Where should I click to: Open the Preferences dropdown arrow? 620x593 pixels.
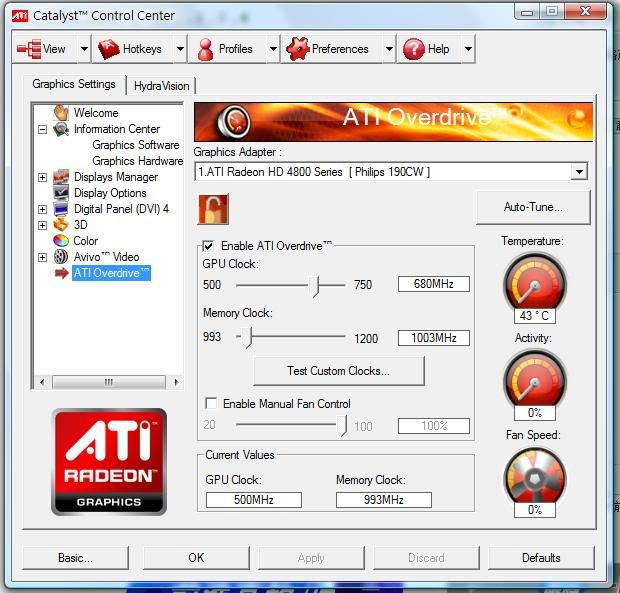(389, 49)
